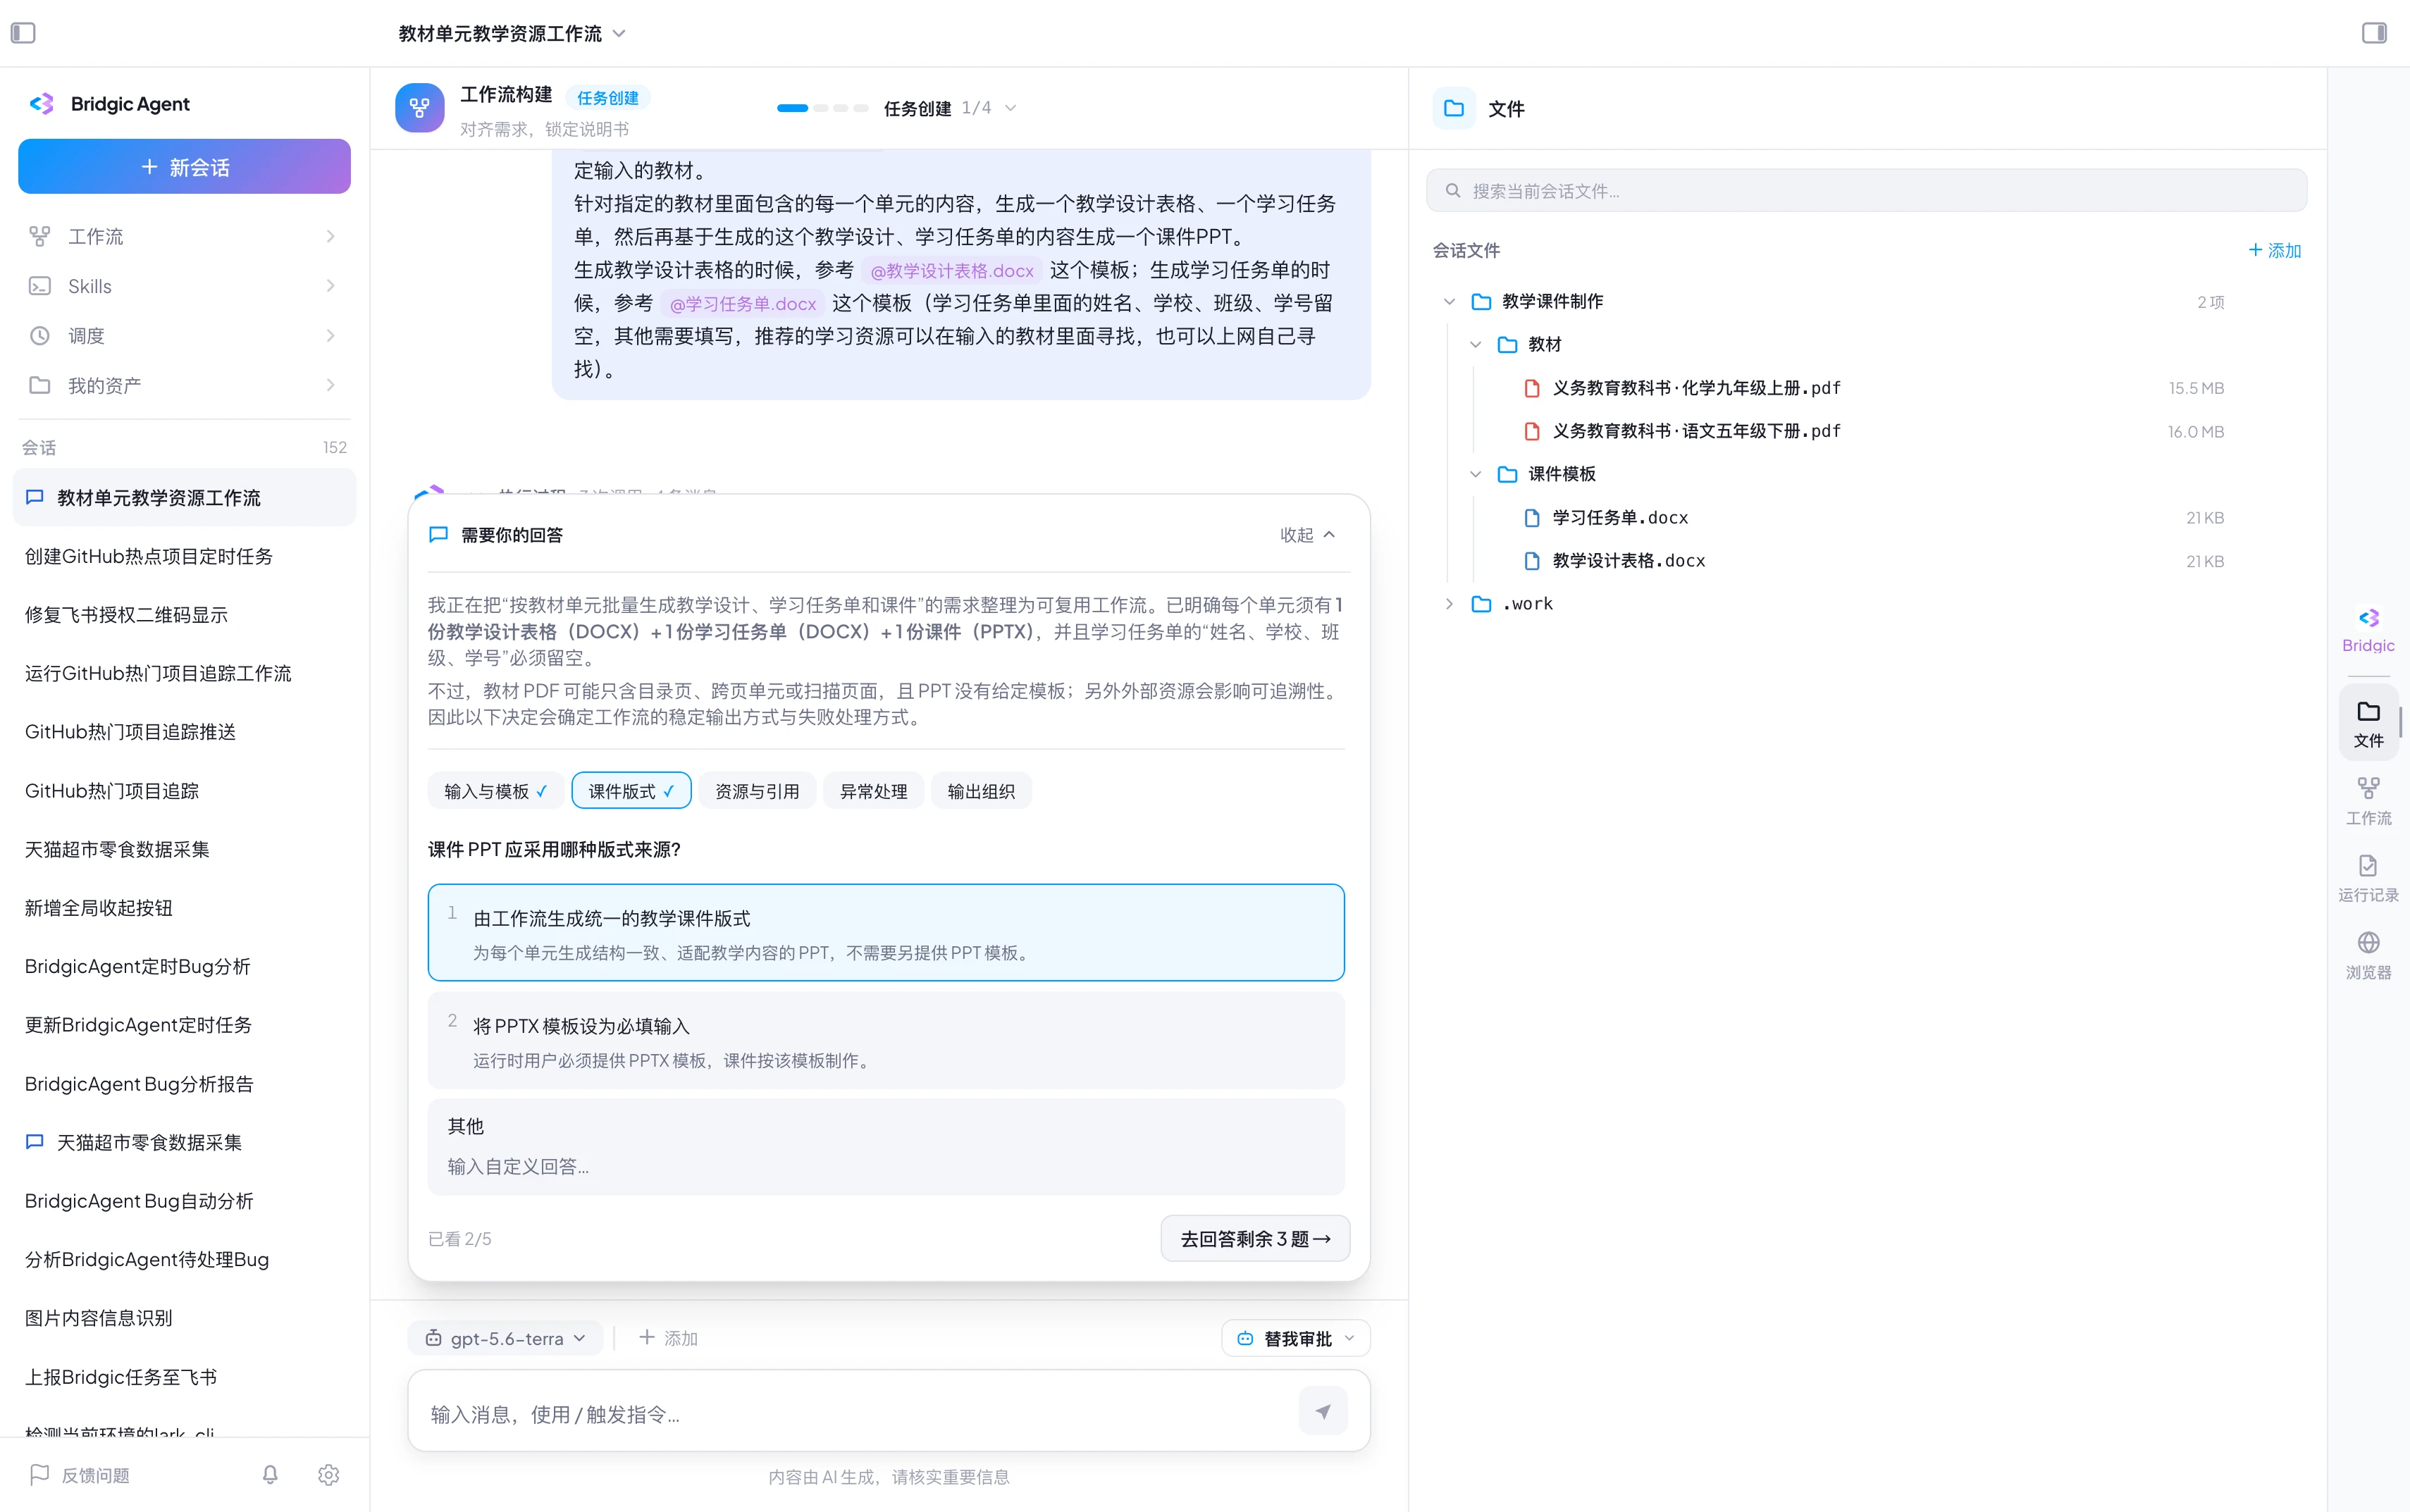Click the search magnifier icon in files panel
The width and height of the screenshot is (2410, 1512).
pyautogui.click(x=1453, y=190)
